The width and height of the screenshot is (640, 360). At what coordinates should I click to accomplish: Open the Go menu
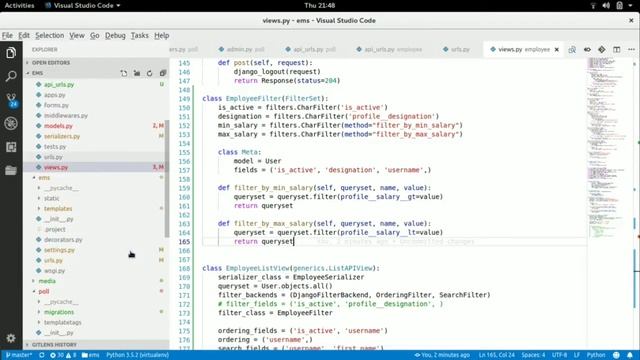(95, 36)
